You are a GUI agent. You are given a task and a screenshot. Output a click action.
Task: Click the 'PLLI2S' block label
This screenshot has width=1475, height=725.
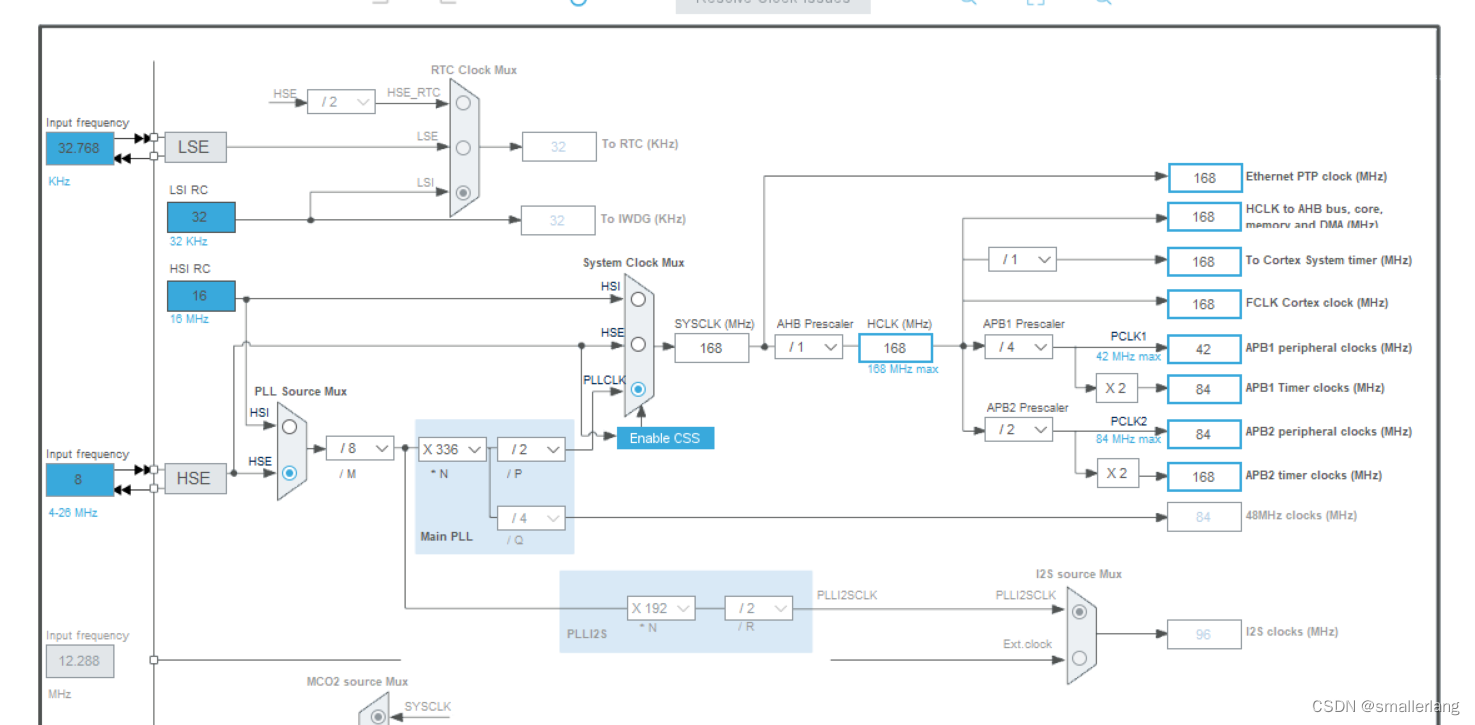[x=585, y=634]
